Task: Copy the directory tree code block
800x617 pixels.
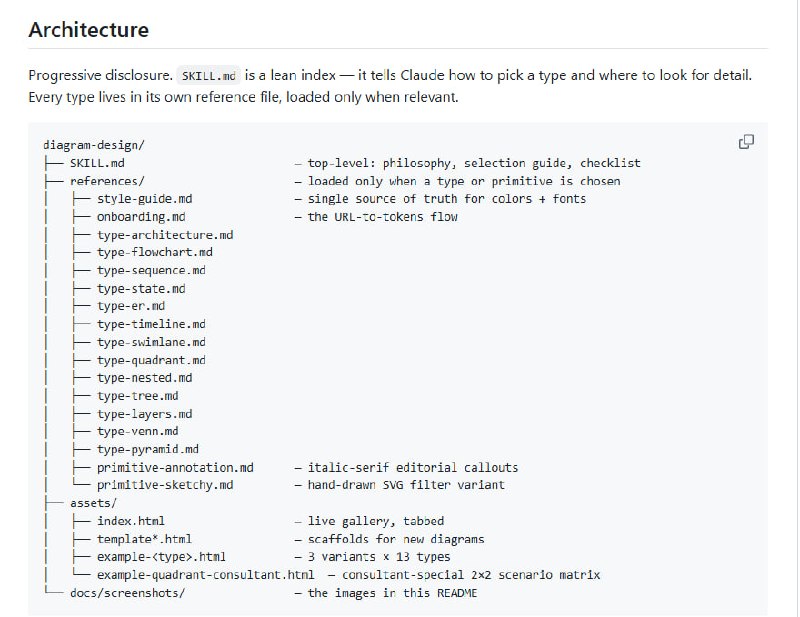Action: (x=746, y=142)
